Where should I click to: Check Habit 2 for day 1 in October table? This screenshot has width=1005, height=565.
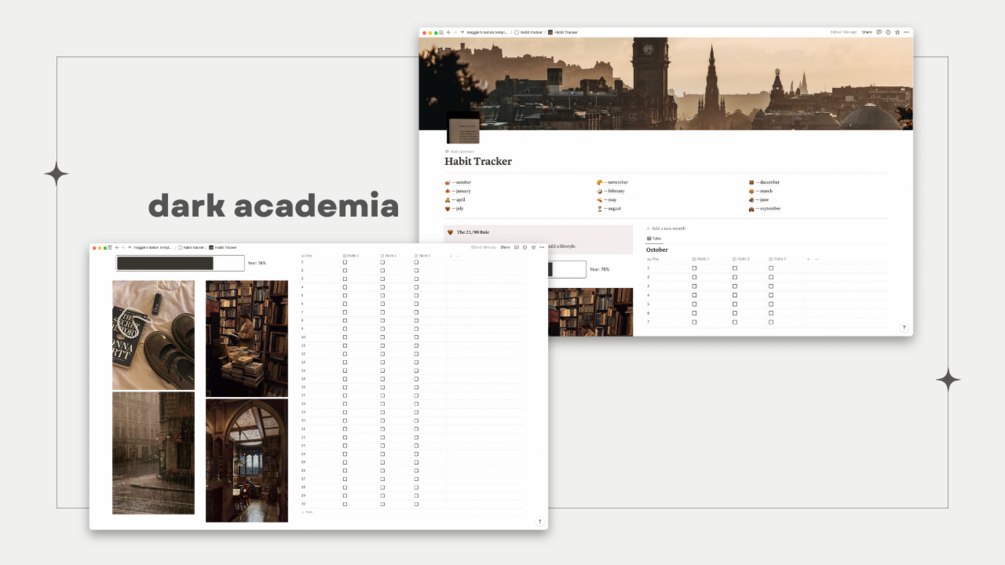pos(735,268)
